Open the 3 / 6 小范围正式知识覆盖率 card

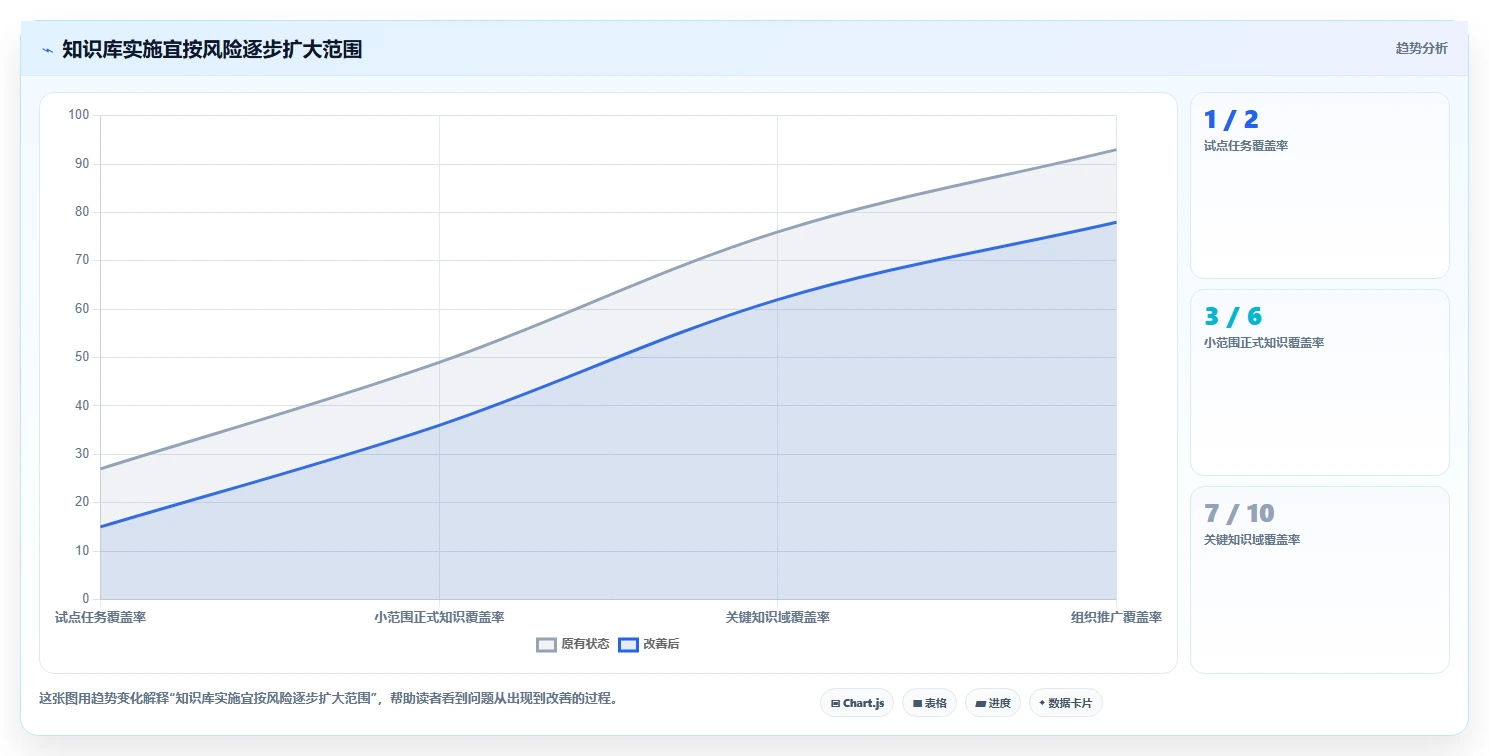point(1319,382)
